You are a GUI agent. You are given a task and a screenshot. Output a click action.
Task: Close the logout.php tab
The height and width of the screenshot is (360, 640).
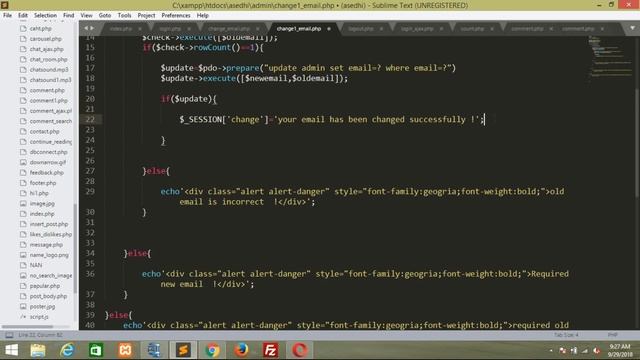pos(381,29)
